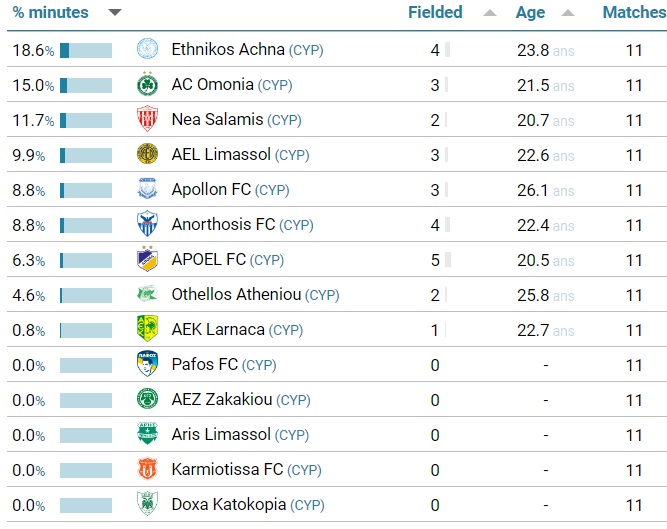667x529 pixels.
Task: Click the AEZ Zakakiou team name
Action: (x=222, y=399)
